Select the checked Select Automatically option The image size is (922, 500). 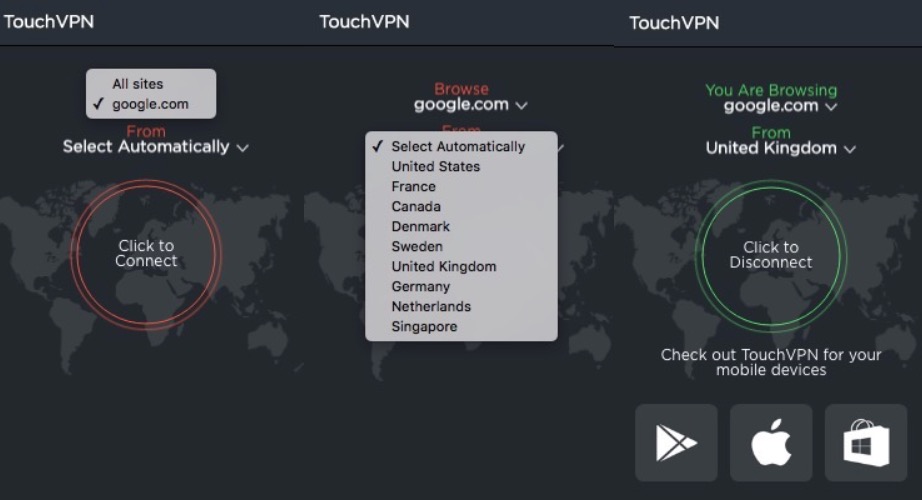tap(458, 147)
